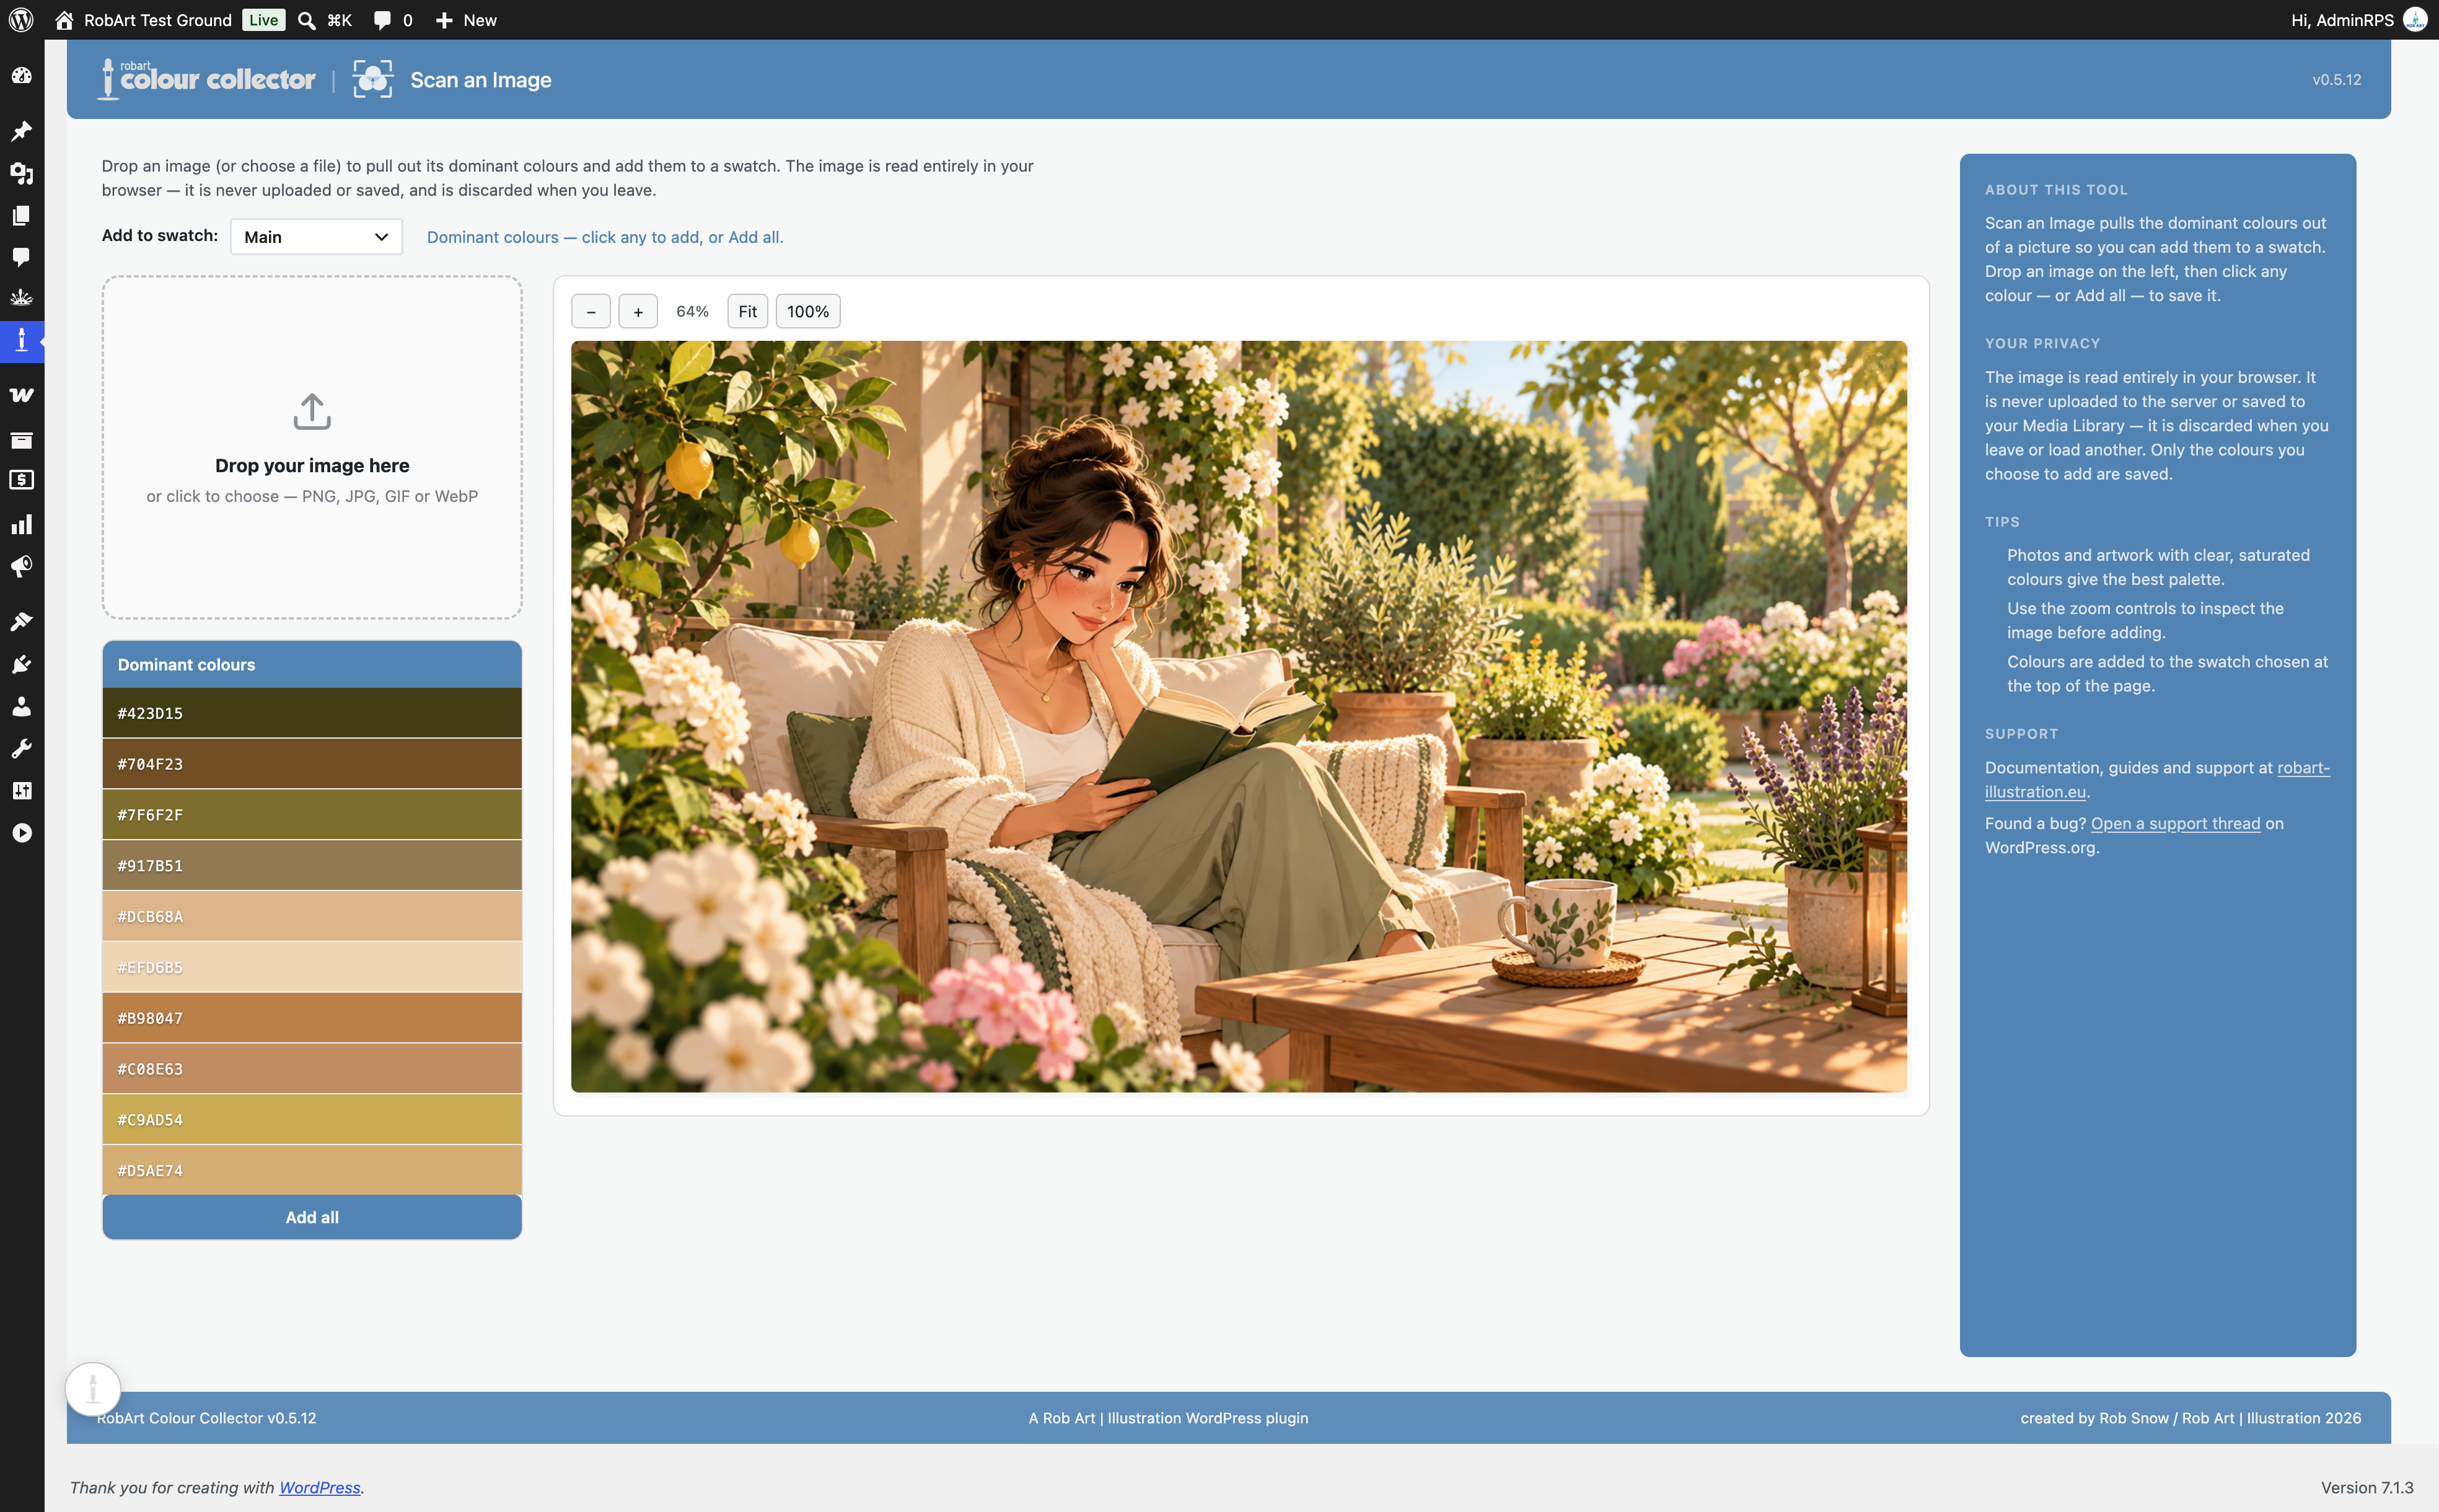Set image zoom to 100%
Viewport: 2439px width, 1512px height.
(x=808, y=312)
